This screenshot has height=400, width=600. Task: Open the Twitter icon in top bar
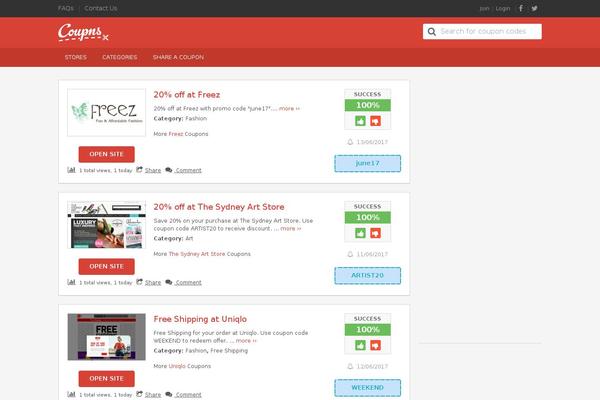pos(534,8)
